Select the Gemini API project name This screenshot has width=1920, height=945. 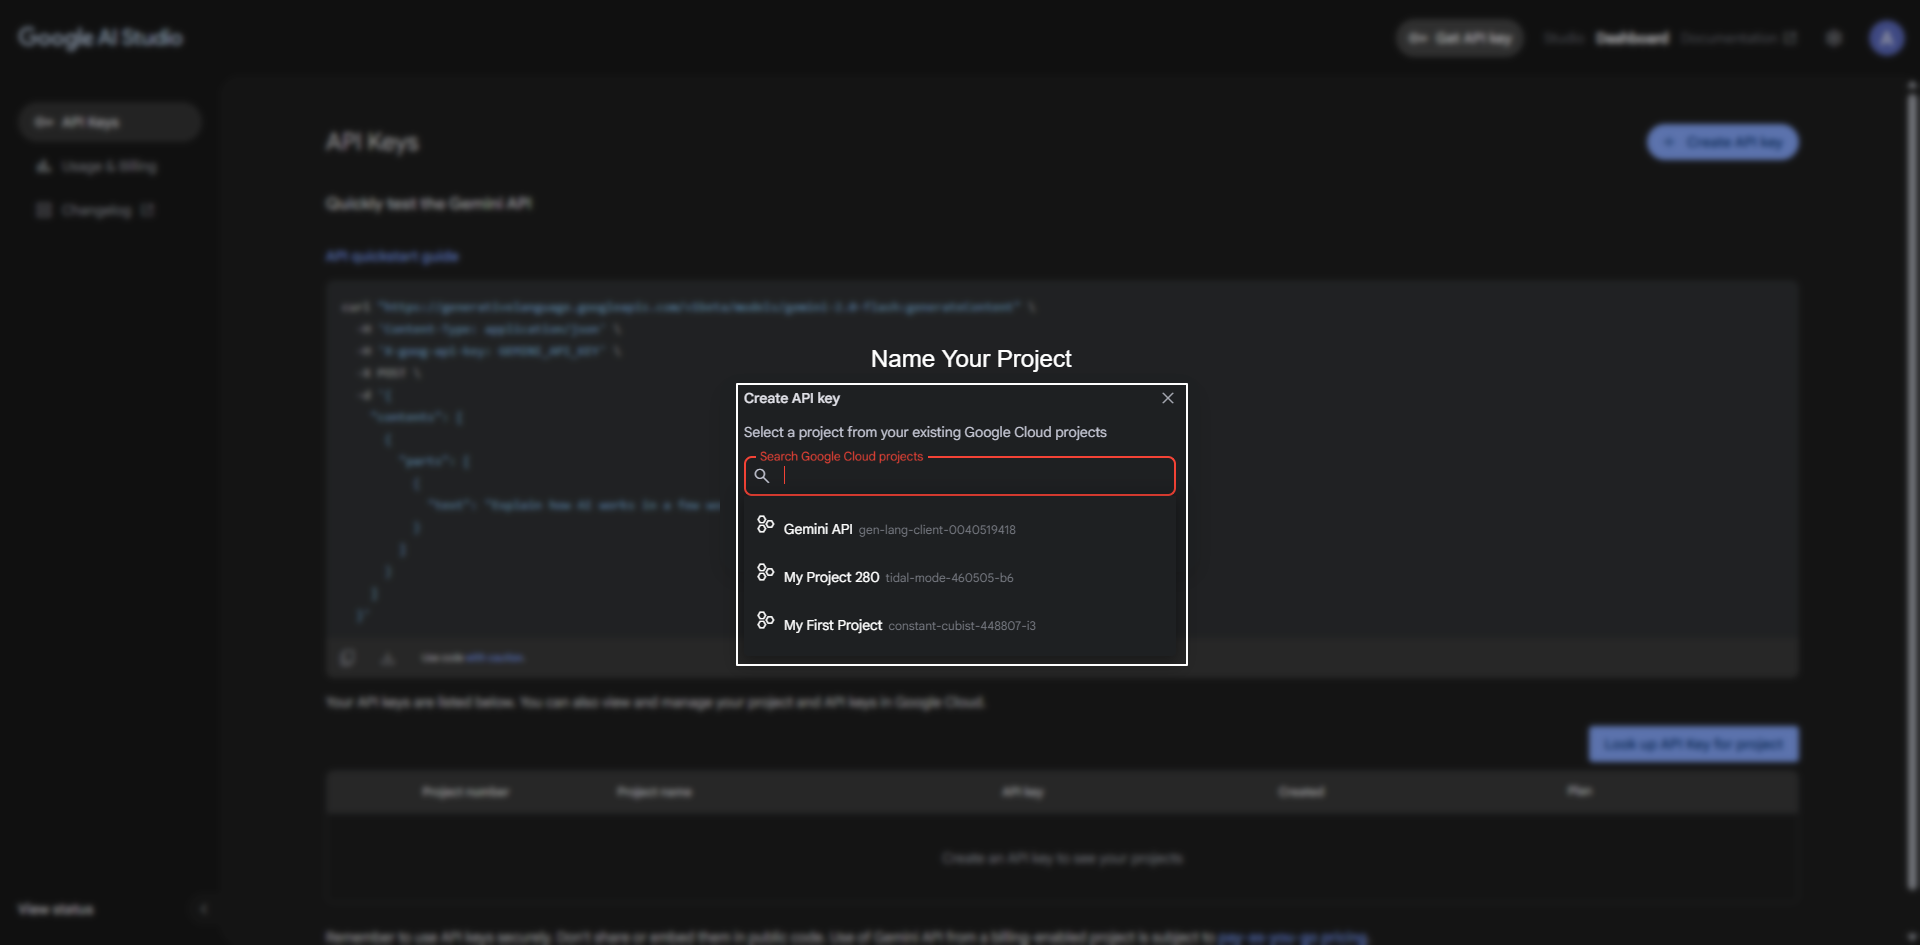818,529
